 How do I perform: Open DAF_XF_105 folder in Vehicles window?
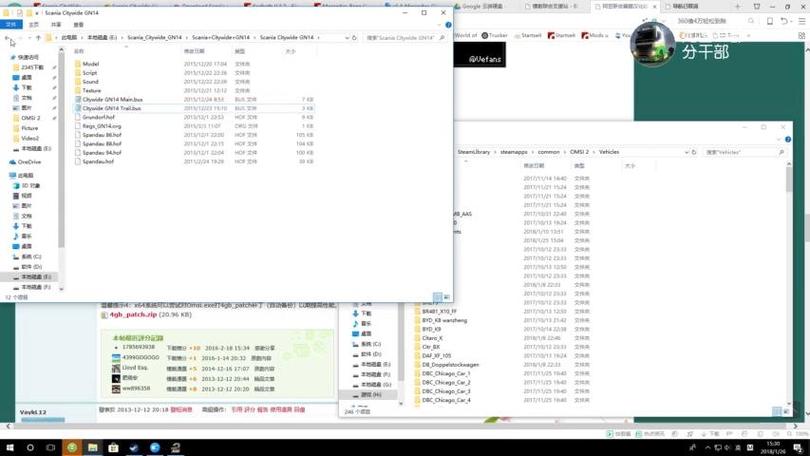[x=437, y=356]
